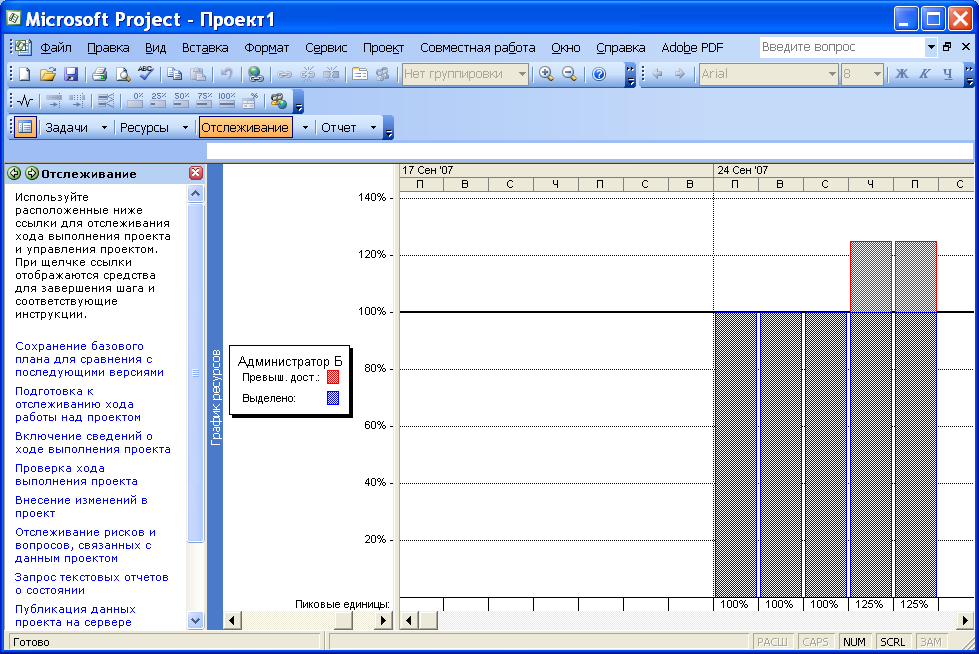Open the Arial font dropdown
Screen dimensions: 979x654
(832, 74)
